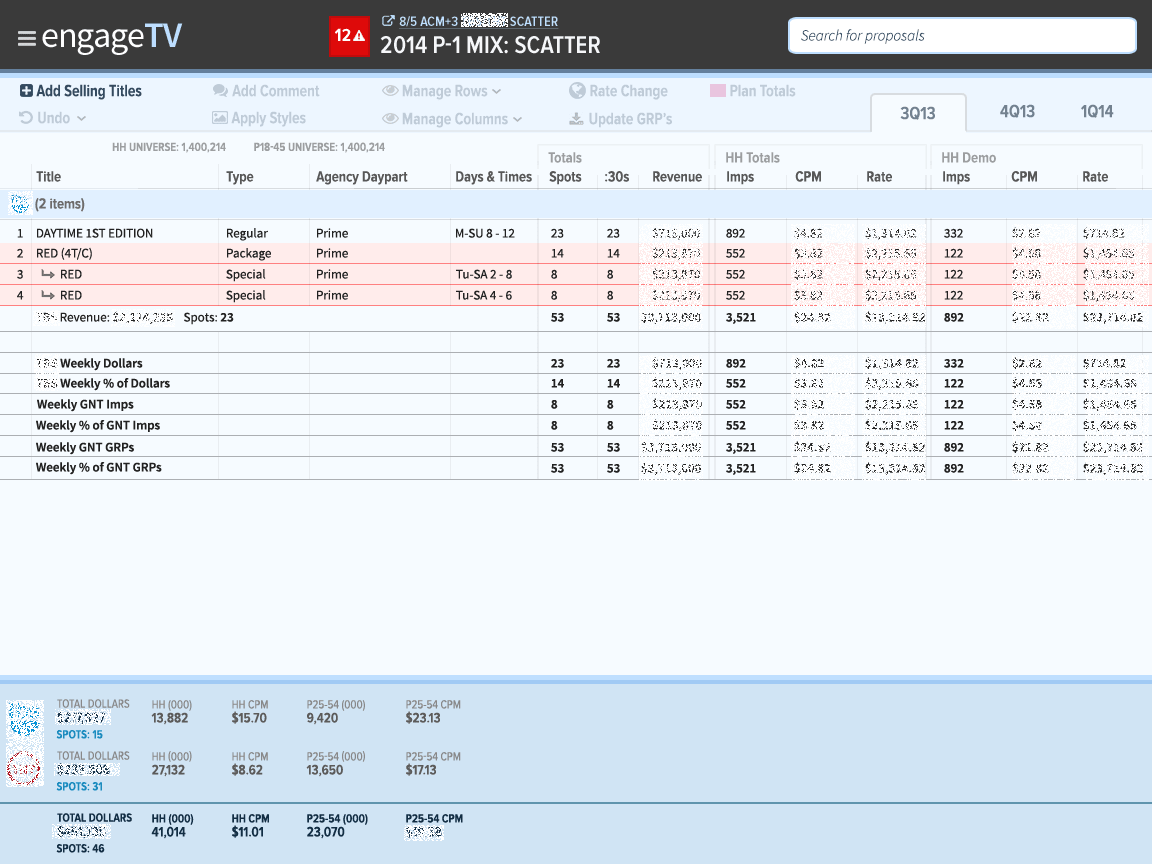Click the engageTV logo
Image resolution: width=1152 pixels, height=864 pixels.
[x=112, y=36]
